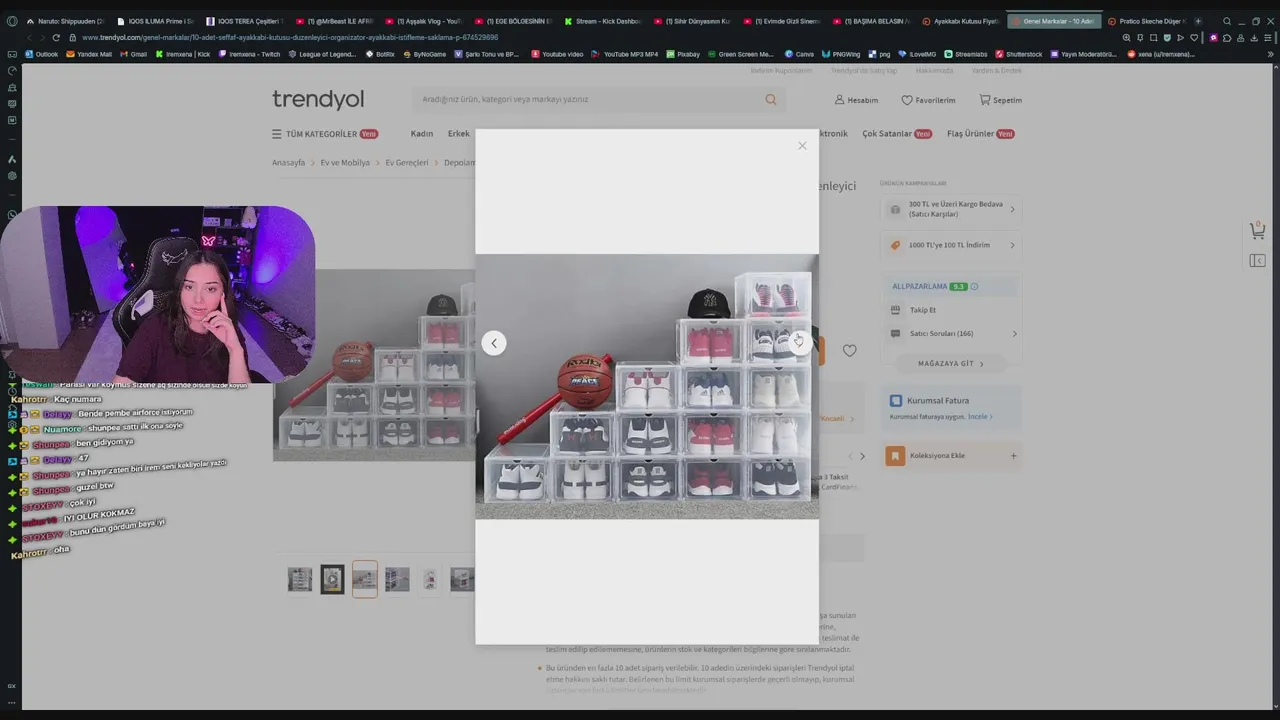Select the Kadın category
This screenshot has width=1280, height=720.
422,134
